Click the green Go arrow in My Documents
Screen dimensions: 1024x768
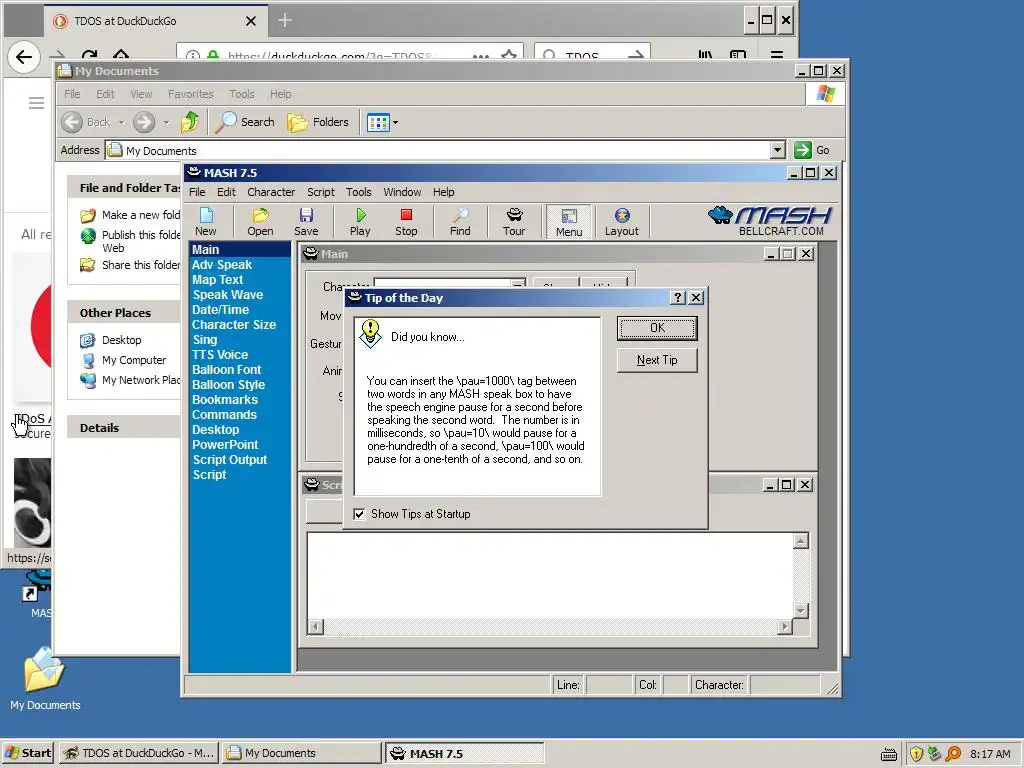(x=803, y=150)
